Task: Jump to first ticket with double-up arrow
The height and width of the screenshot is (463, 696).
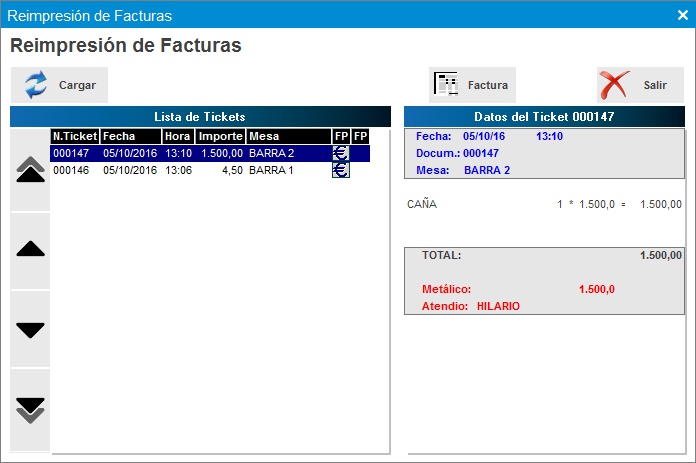Action: (30, 170)
